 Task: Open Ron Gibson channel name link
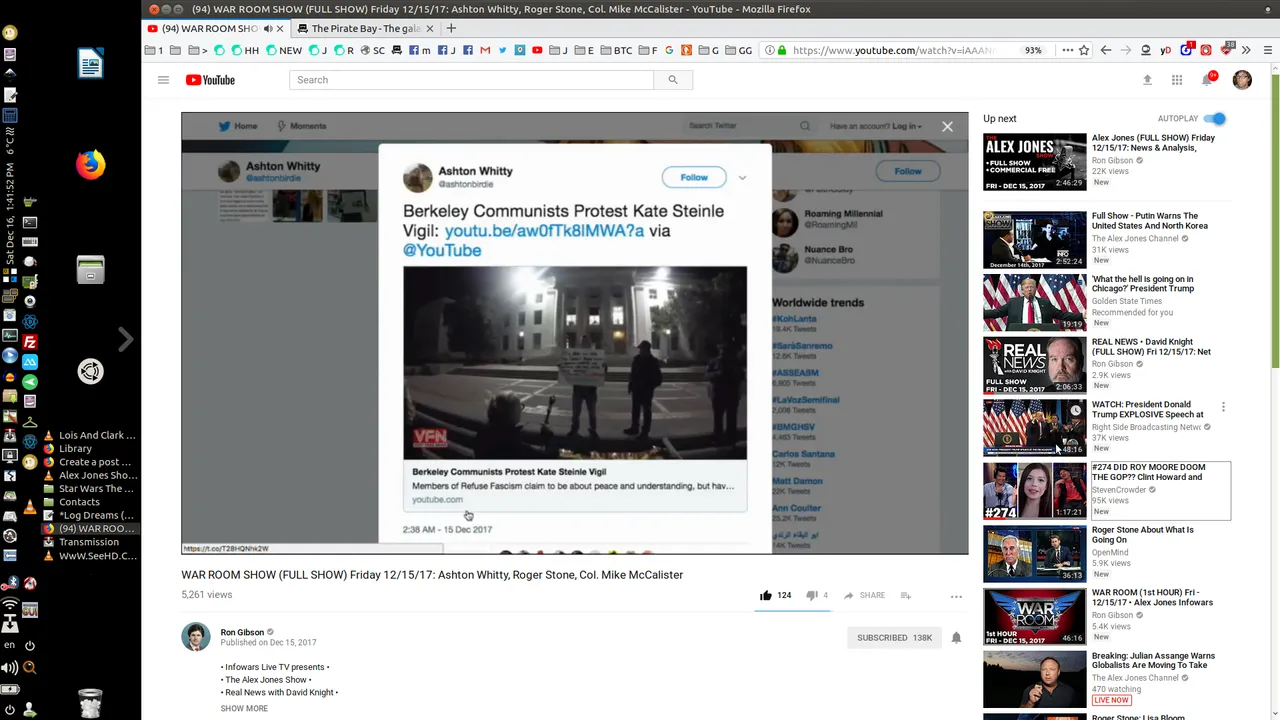[x=242, y=632]
